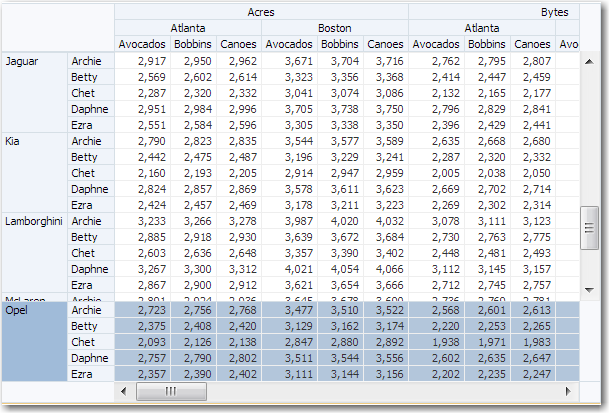The image size is (609, 413).
Task: Click cell with value 3,156
Action: pos(386,374)
